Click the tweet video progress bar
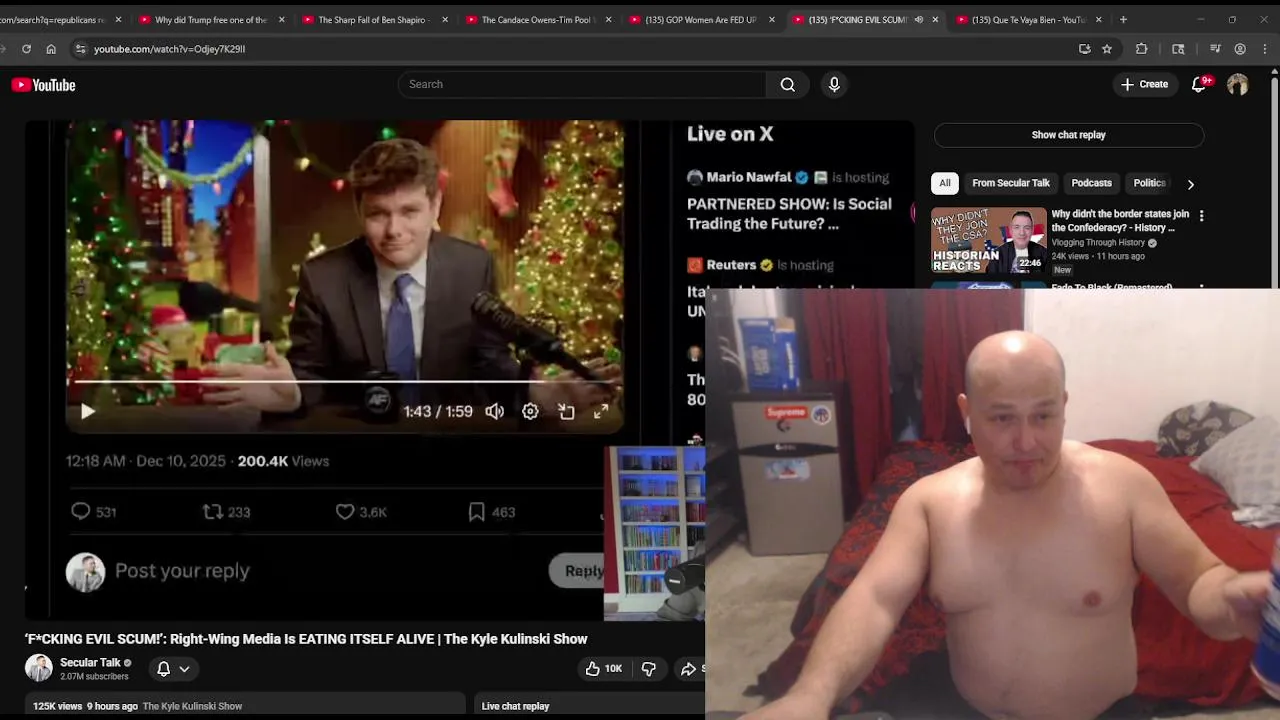The height and width of the screenshot is (720, 1280). point(345,382)
